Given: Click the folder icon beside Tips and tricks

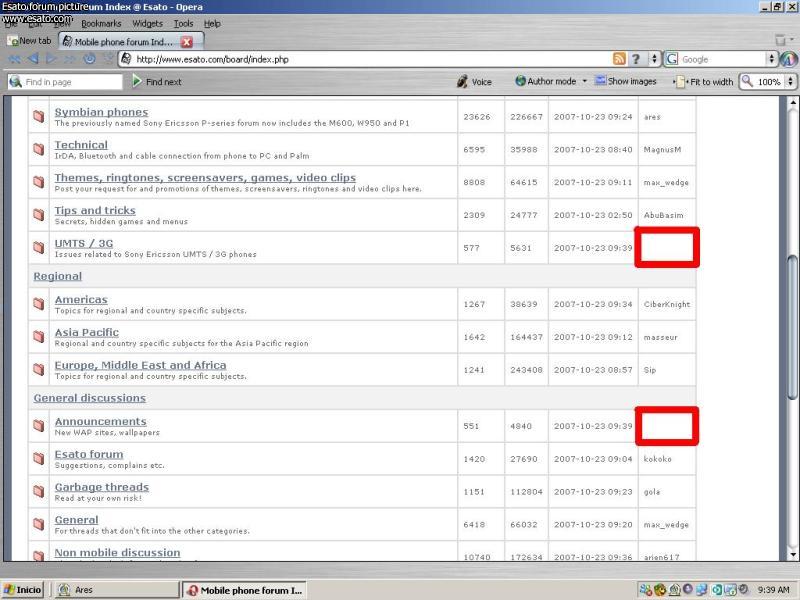Looking at the screenshot, I should point(39,214).
